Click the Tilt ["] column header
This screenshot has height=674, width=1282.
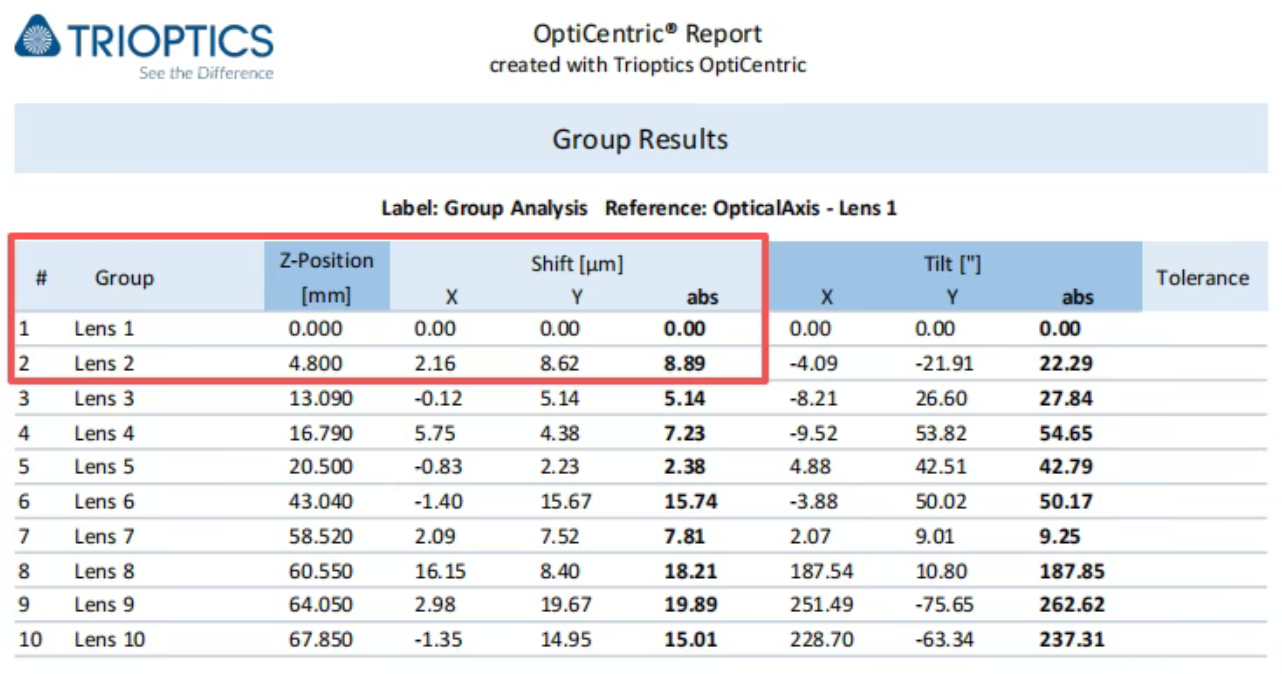(952, 264)
